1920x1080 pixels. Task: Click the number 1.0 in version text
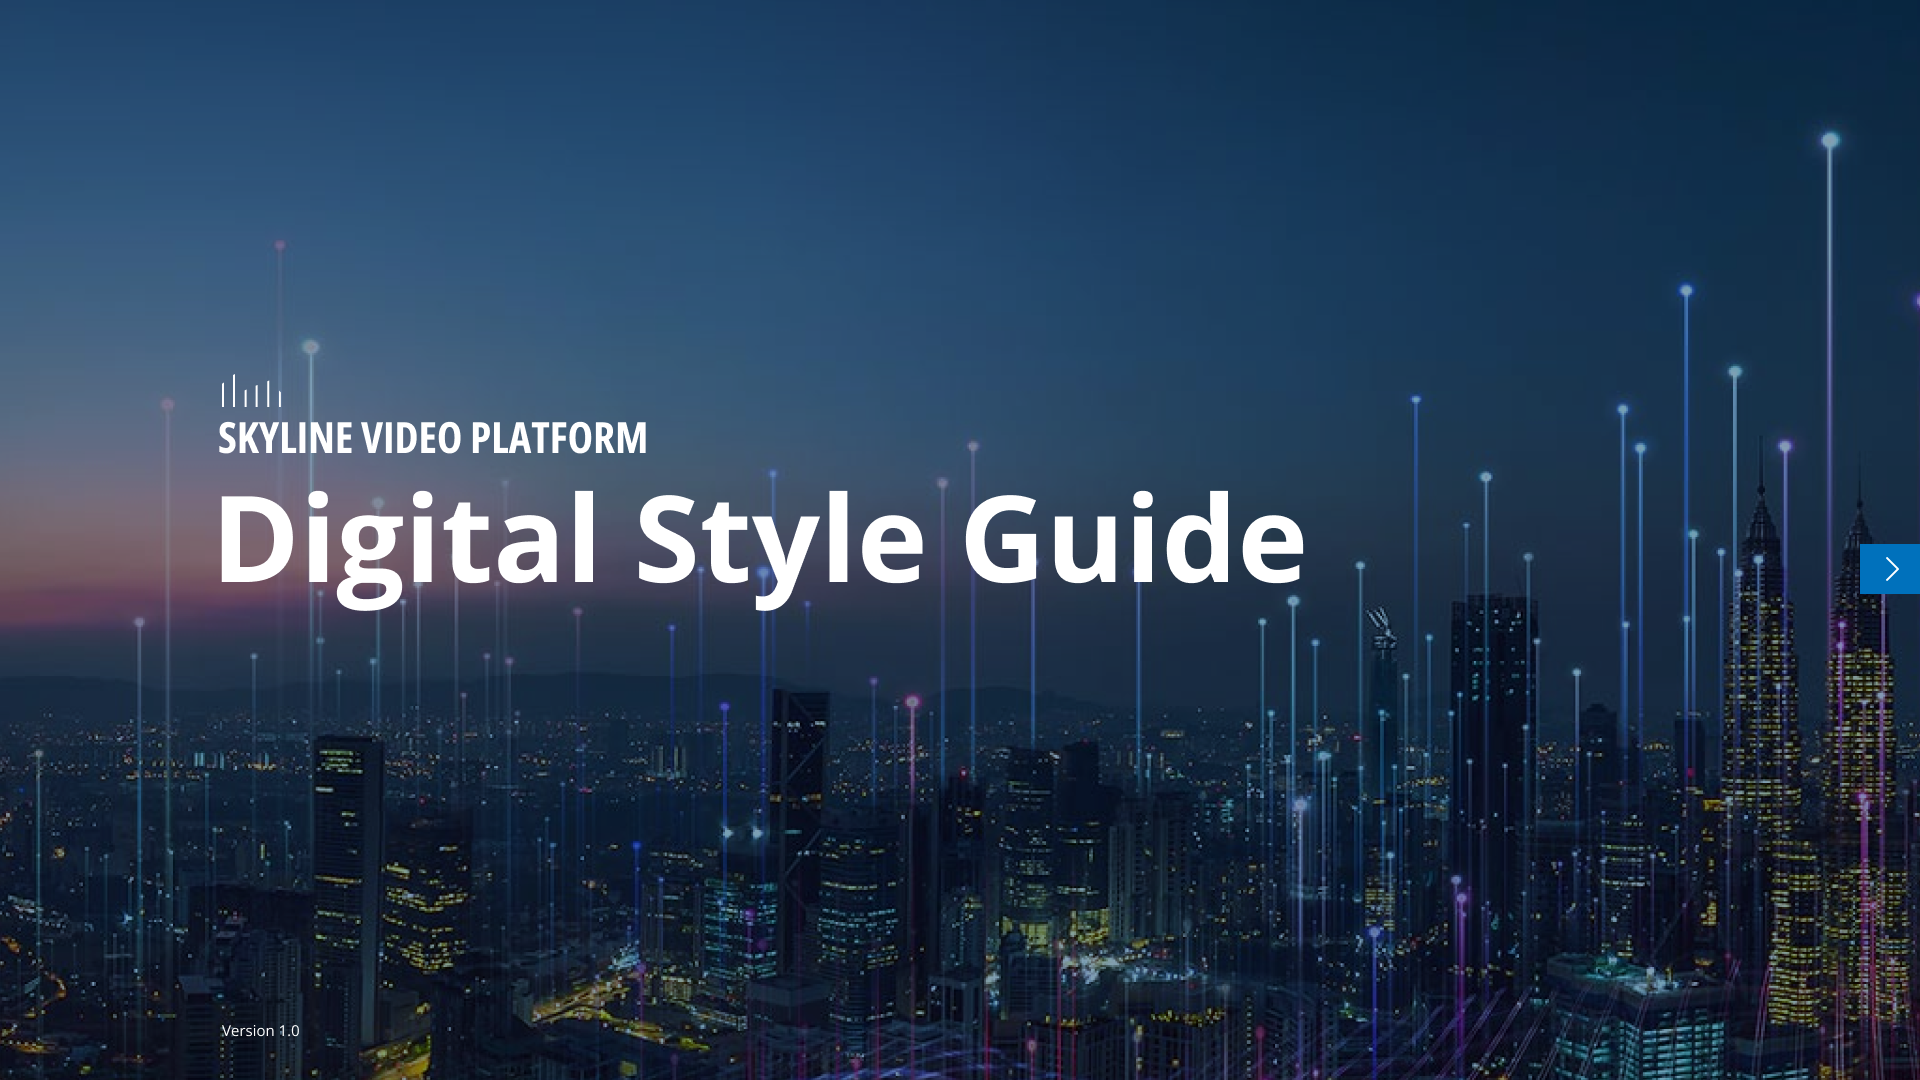pos(289,1030)
